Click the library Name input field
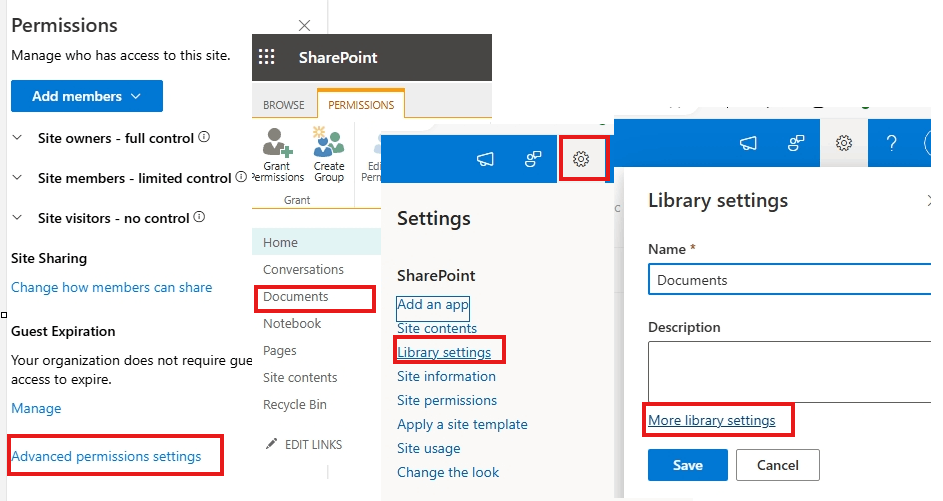 (790, 280)
